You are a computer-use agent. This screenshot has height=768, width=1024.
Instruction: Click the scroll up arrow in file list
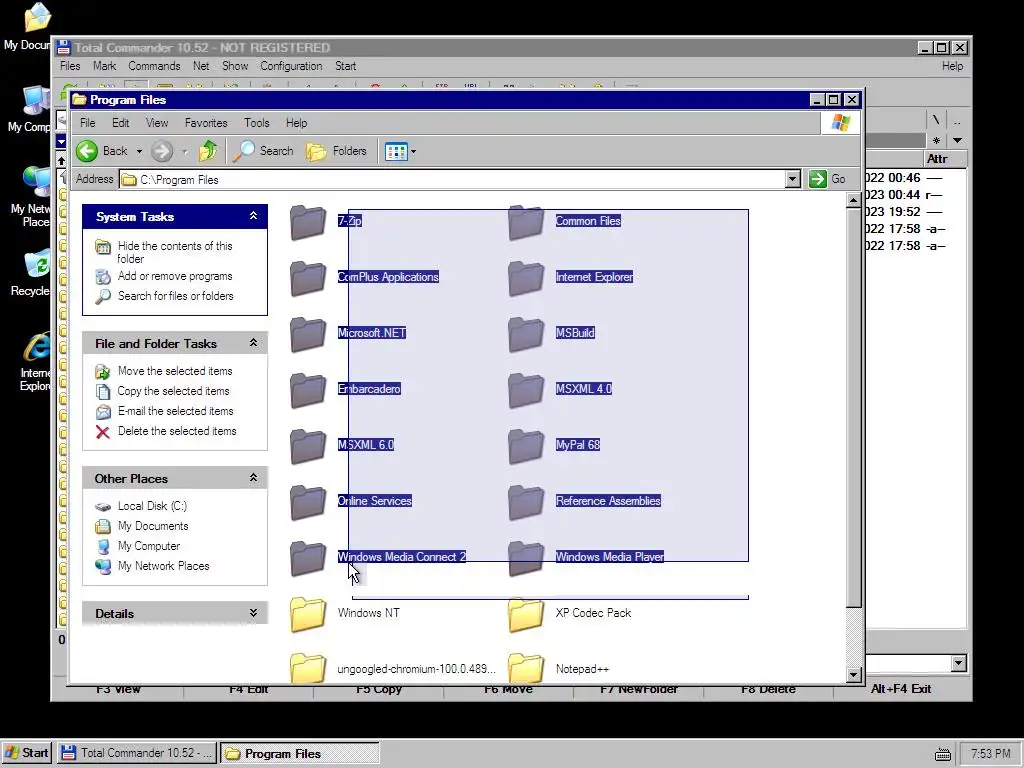pyautogui.click(x=854, y=200)
